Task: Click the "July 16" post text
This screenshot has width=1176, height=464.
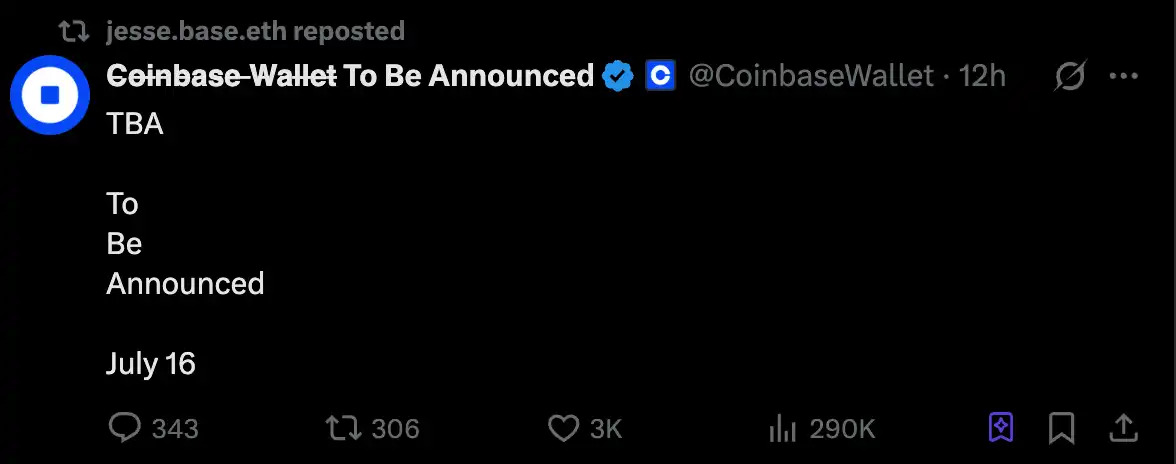Action: [x=151, y=363]
